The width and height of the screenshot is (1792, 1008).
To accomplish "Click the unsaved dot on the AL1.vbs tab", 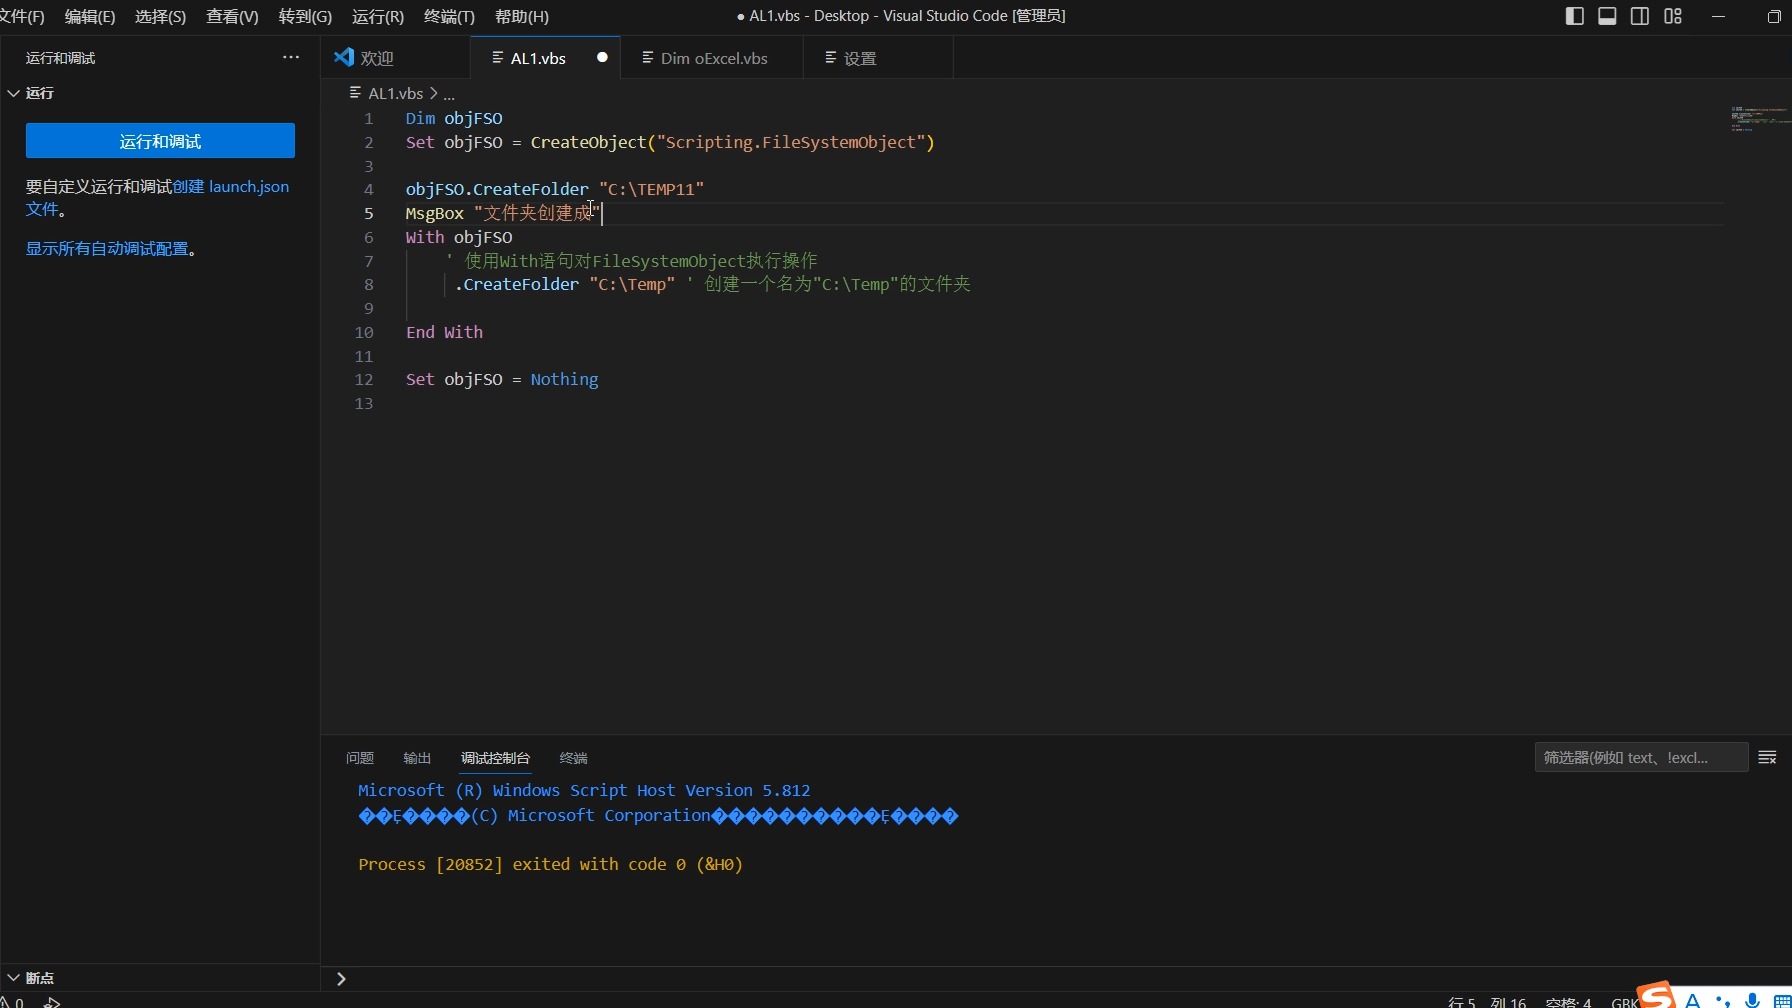I will (602, 57).
